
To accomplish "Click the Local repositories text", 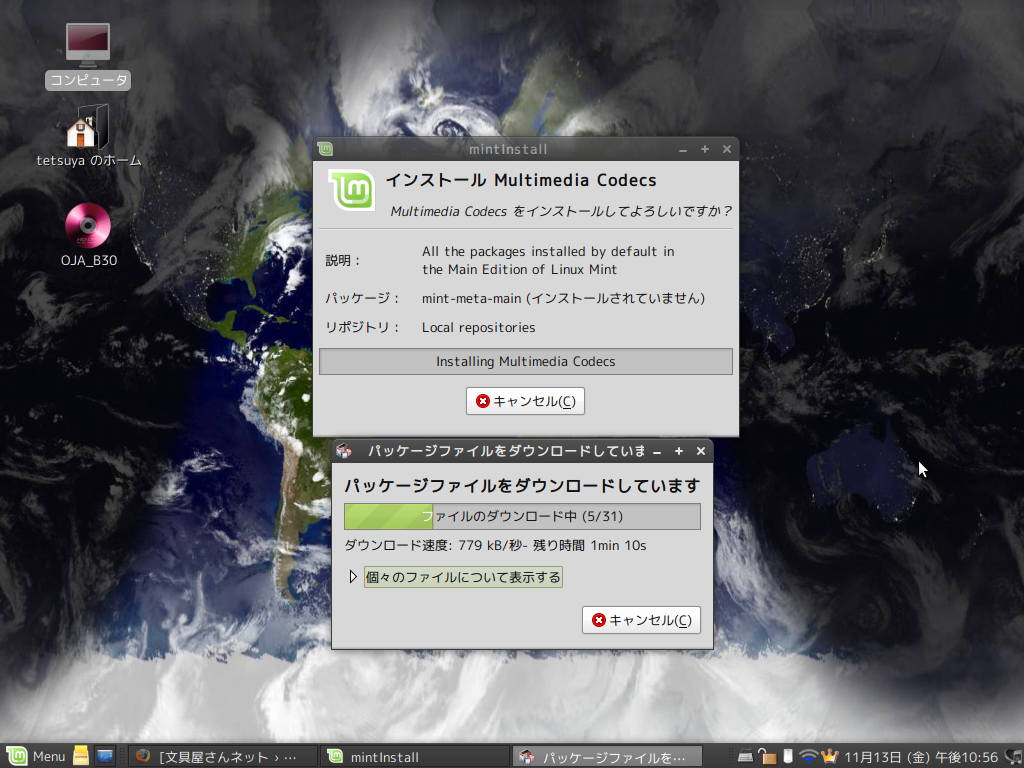I will [x=479, y=327].
